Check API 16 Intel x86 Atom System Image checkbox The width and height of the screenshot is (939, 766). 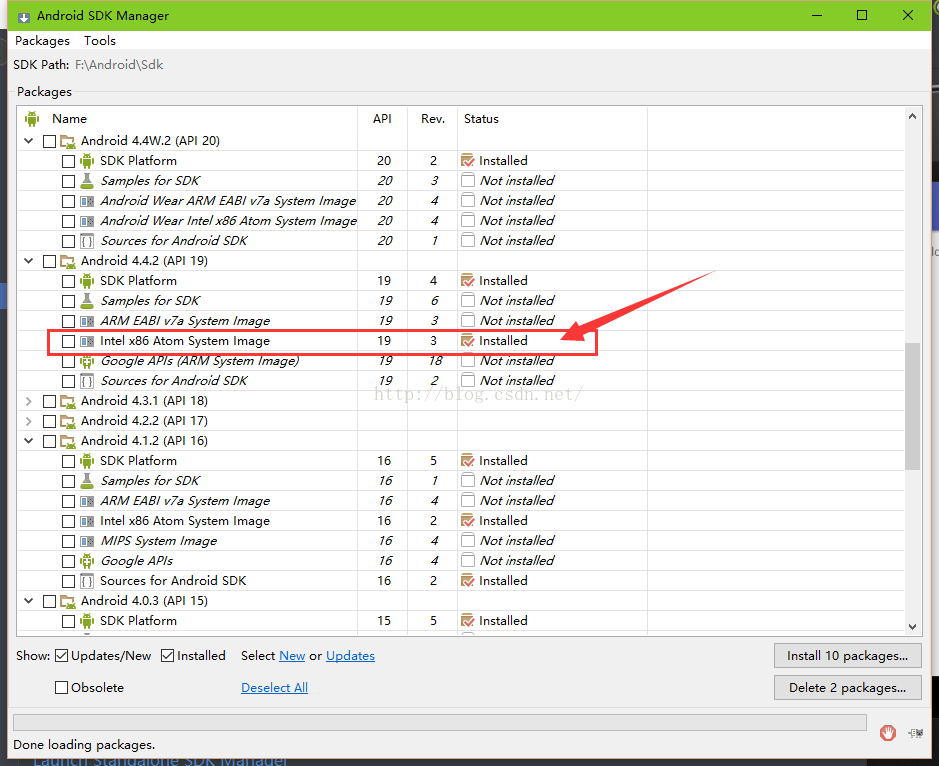(x=68, y=521)
